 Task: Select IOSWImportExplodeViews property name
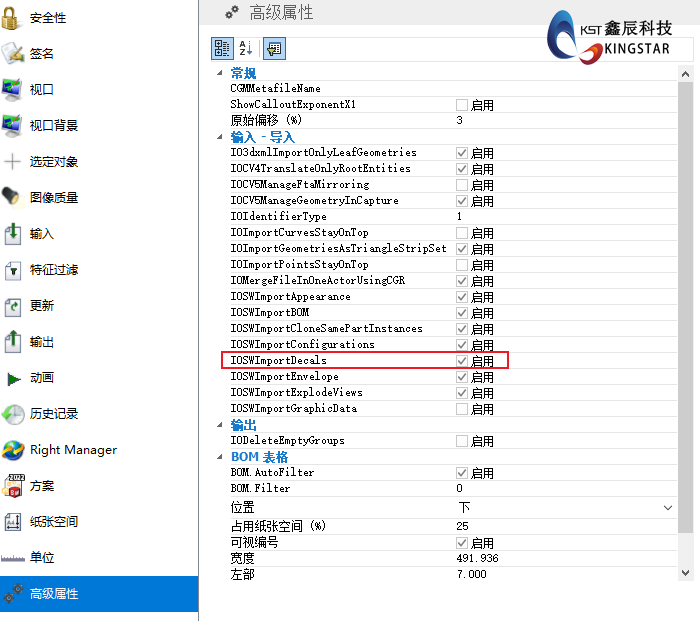point(296,393)
